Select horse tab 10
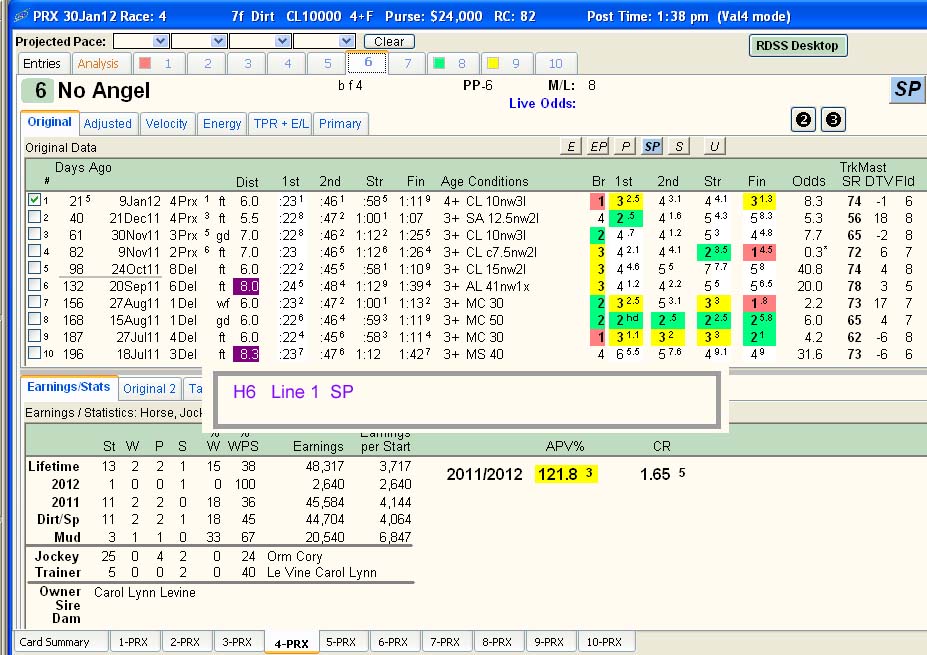Image resolution: width=927 pixels, height=655 pixels. [556, 63]
